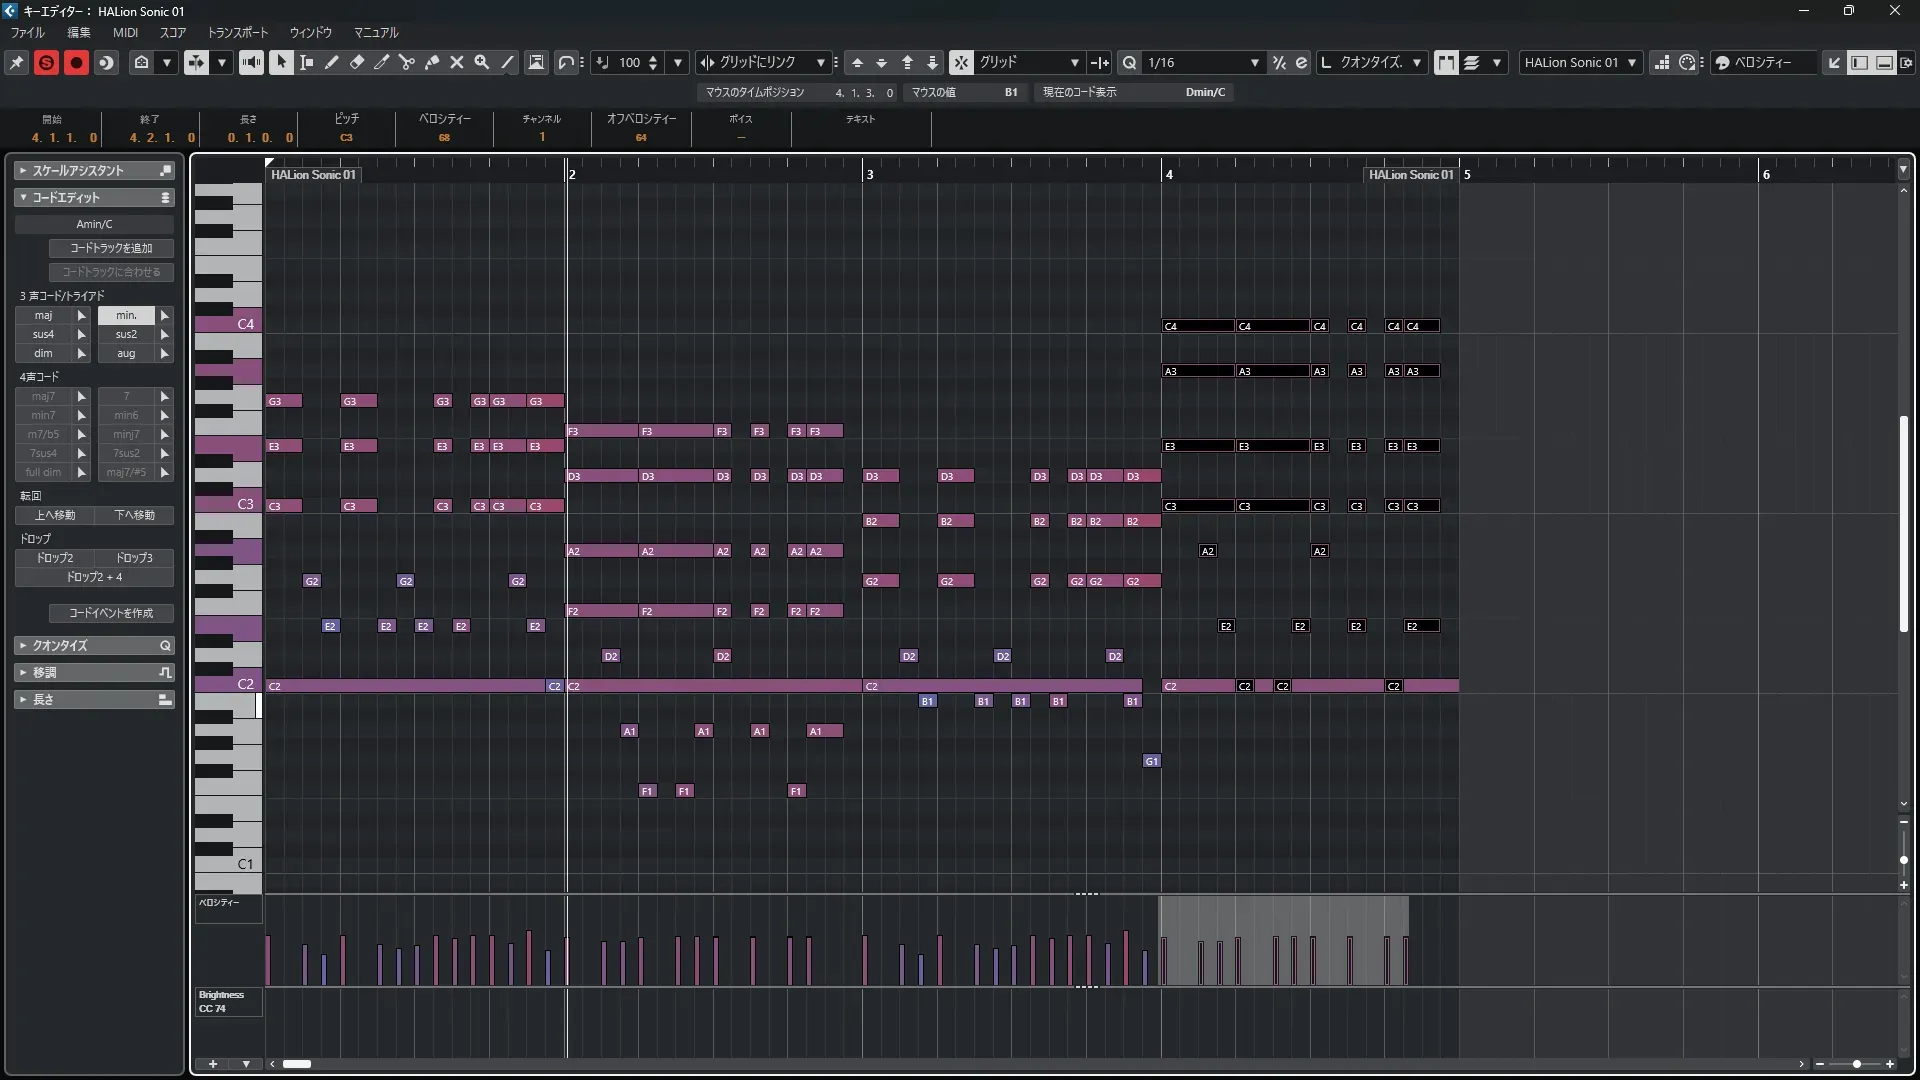
Task: Toggle Acoustic Feedback speaker button
Action: click(x=251, y=62)
